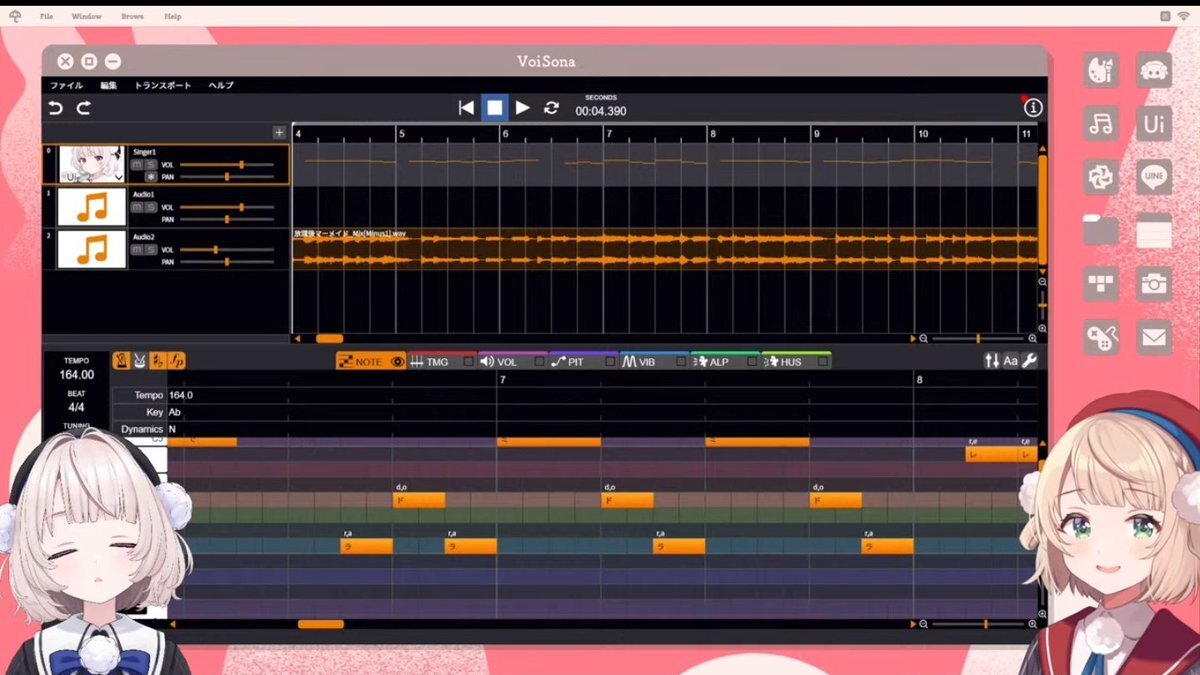The image size is (1200, 675).
Task: Toggle the dynamics fp icon
Action: [177, 361]
